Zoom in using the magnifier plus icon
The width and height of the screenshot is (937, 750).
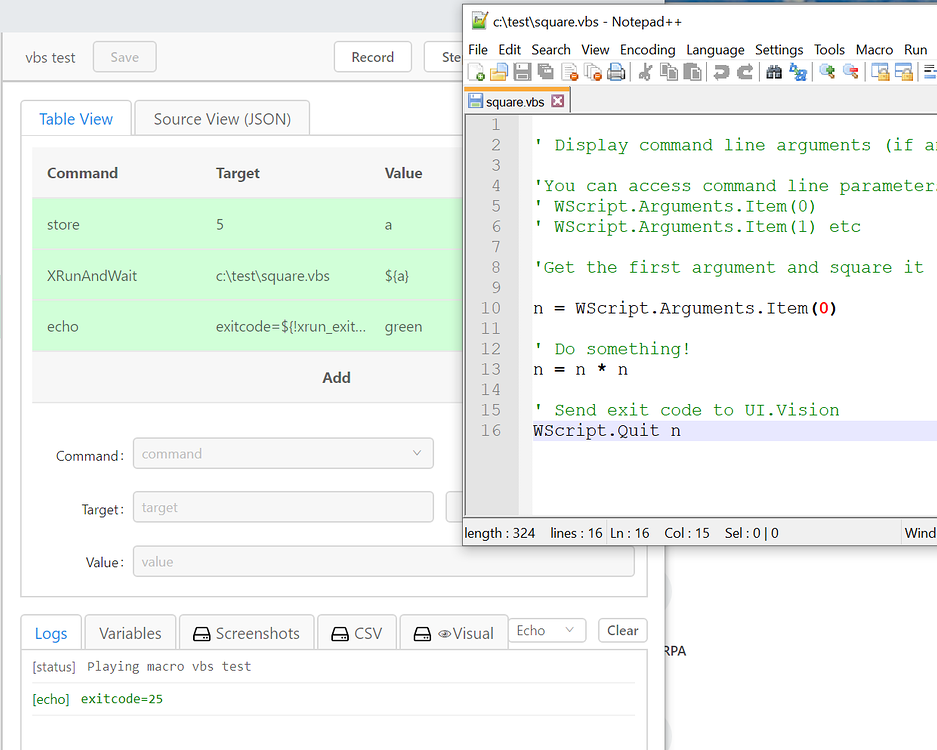point(826,71)
